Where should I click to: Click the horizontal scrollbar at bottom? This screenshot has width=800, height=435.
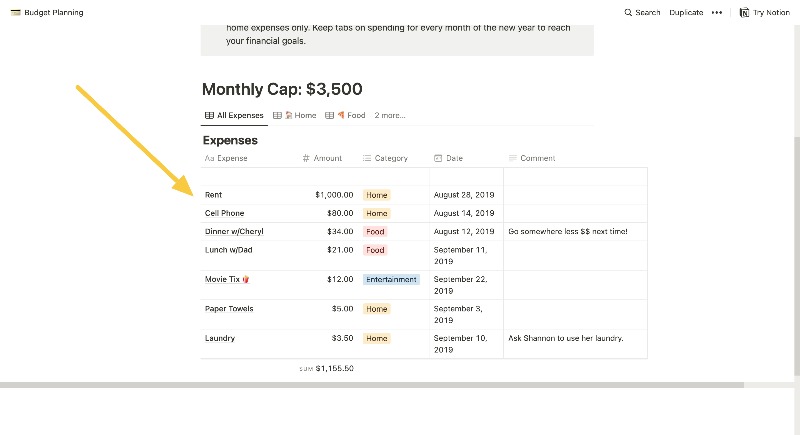pyautogui.click(x=371, y=385)
